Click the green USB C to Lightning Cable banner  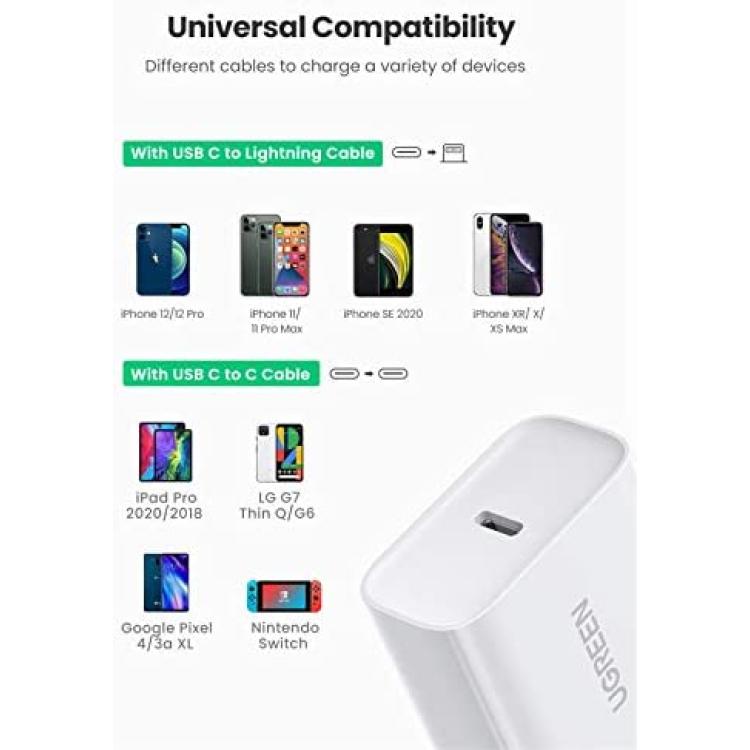(253, 154)
